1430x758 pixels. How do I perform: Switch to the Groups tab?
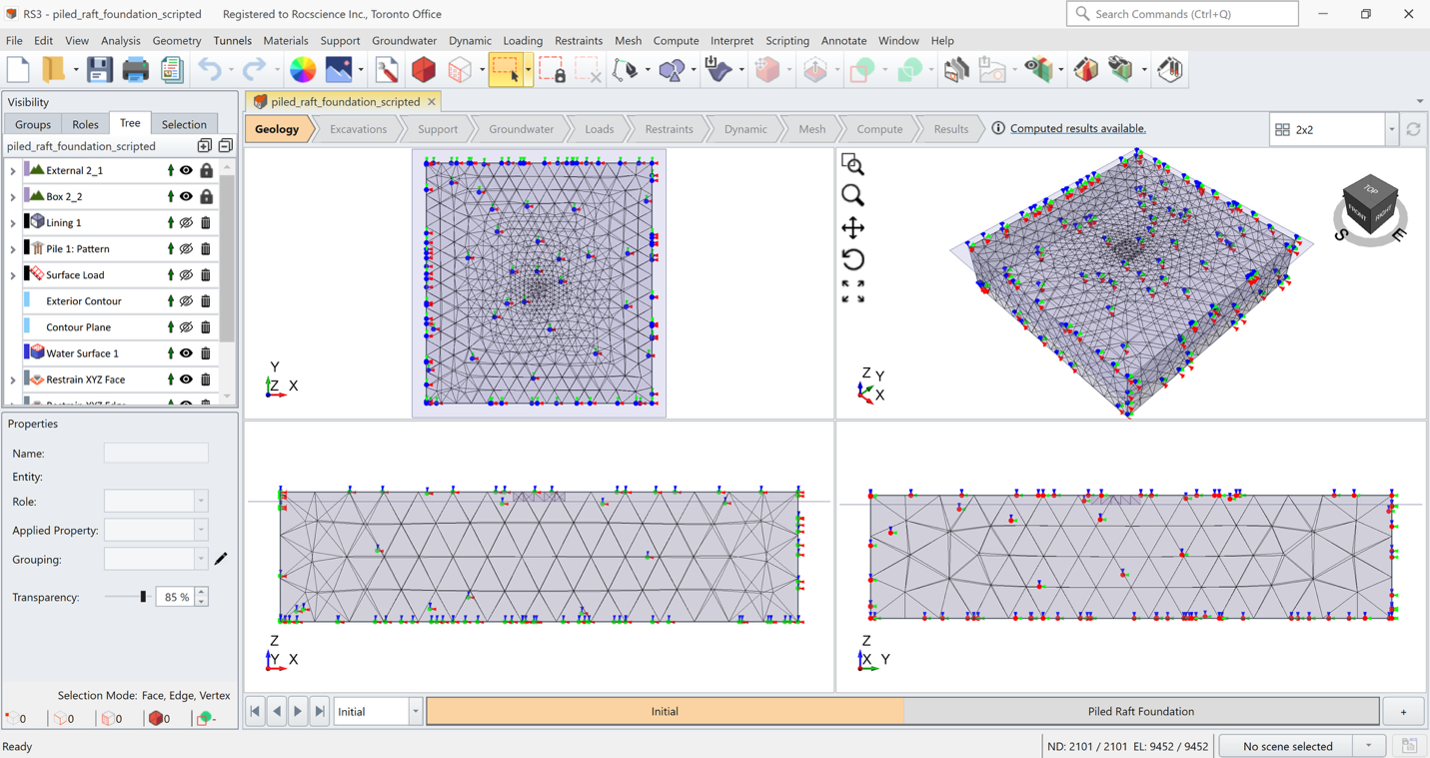click(x=33, y=124)
